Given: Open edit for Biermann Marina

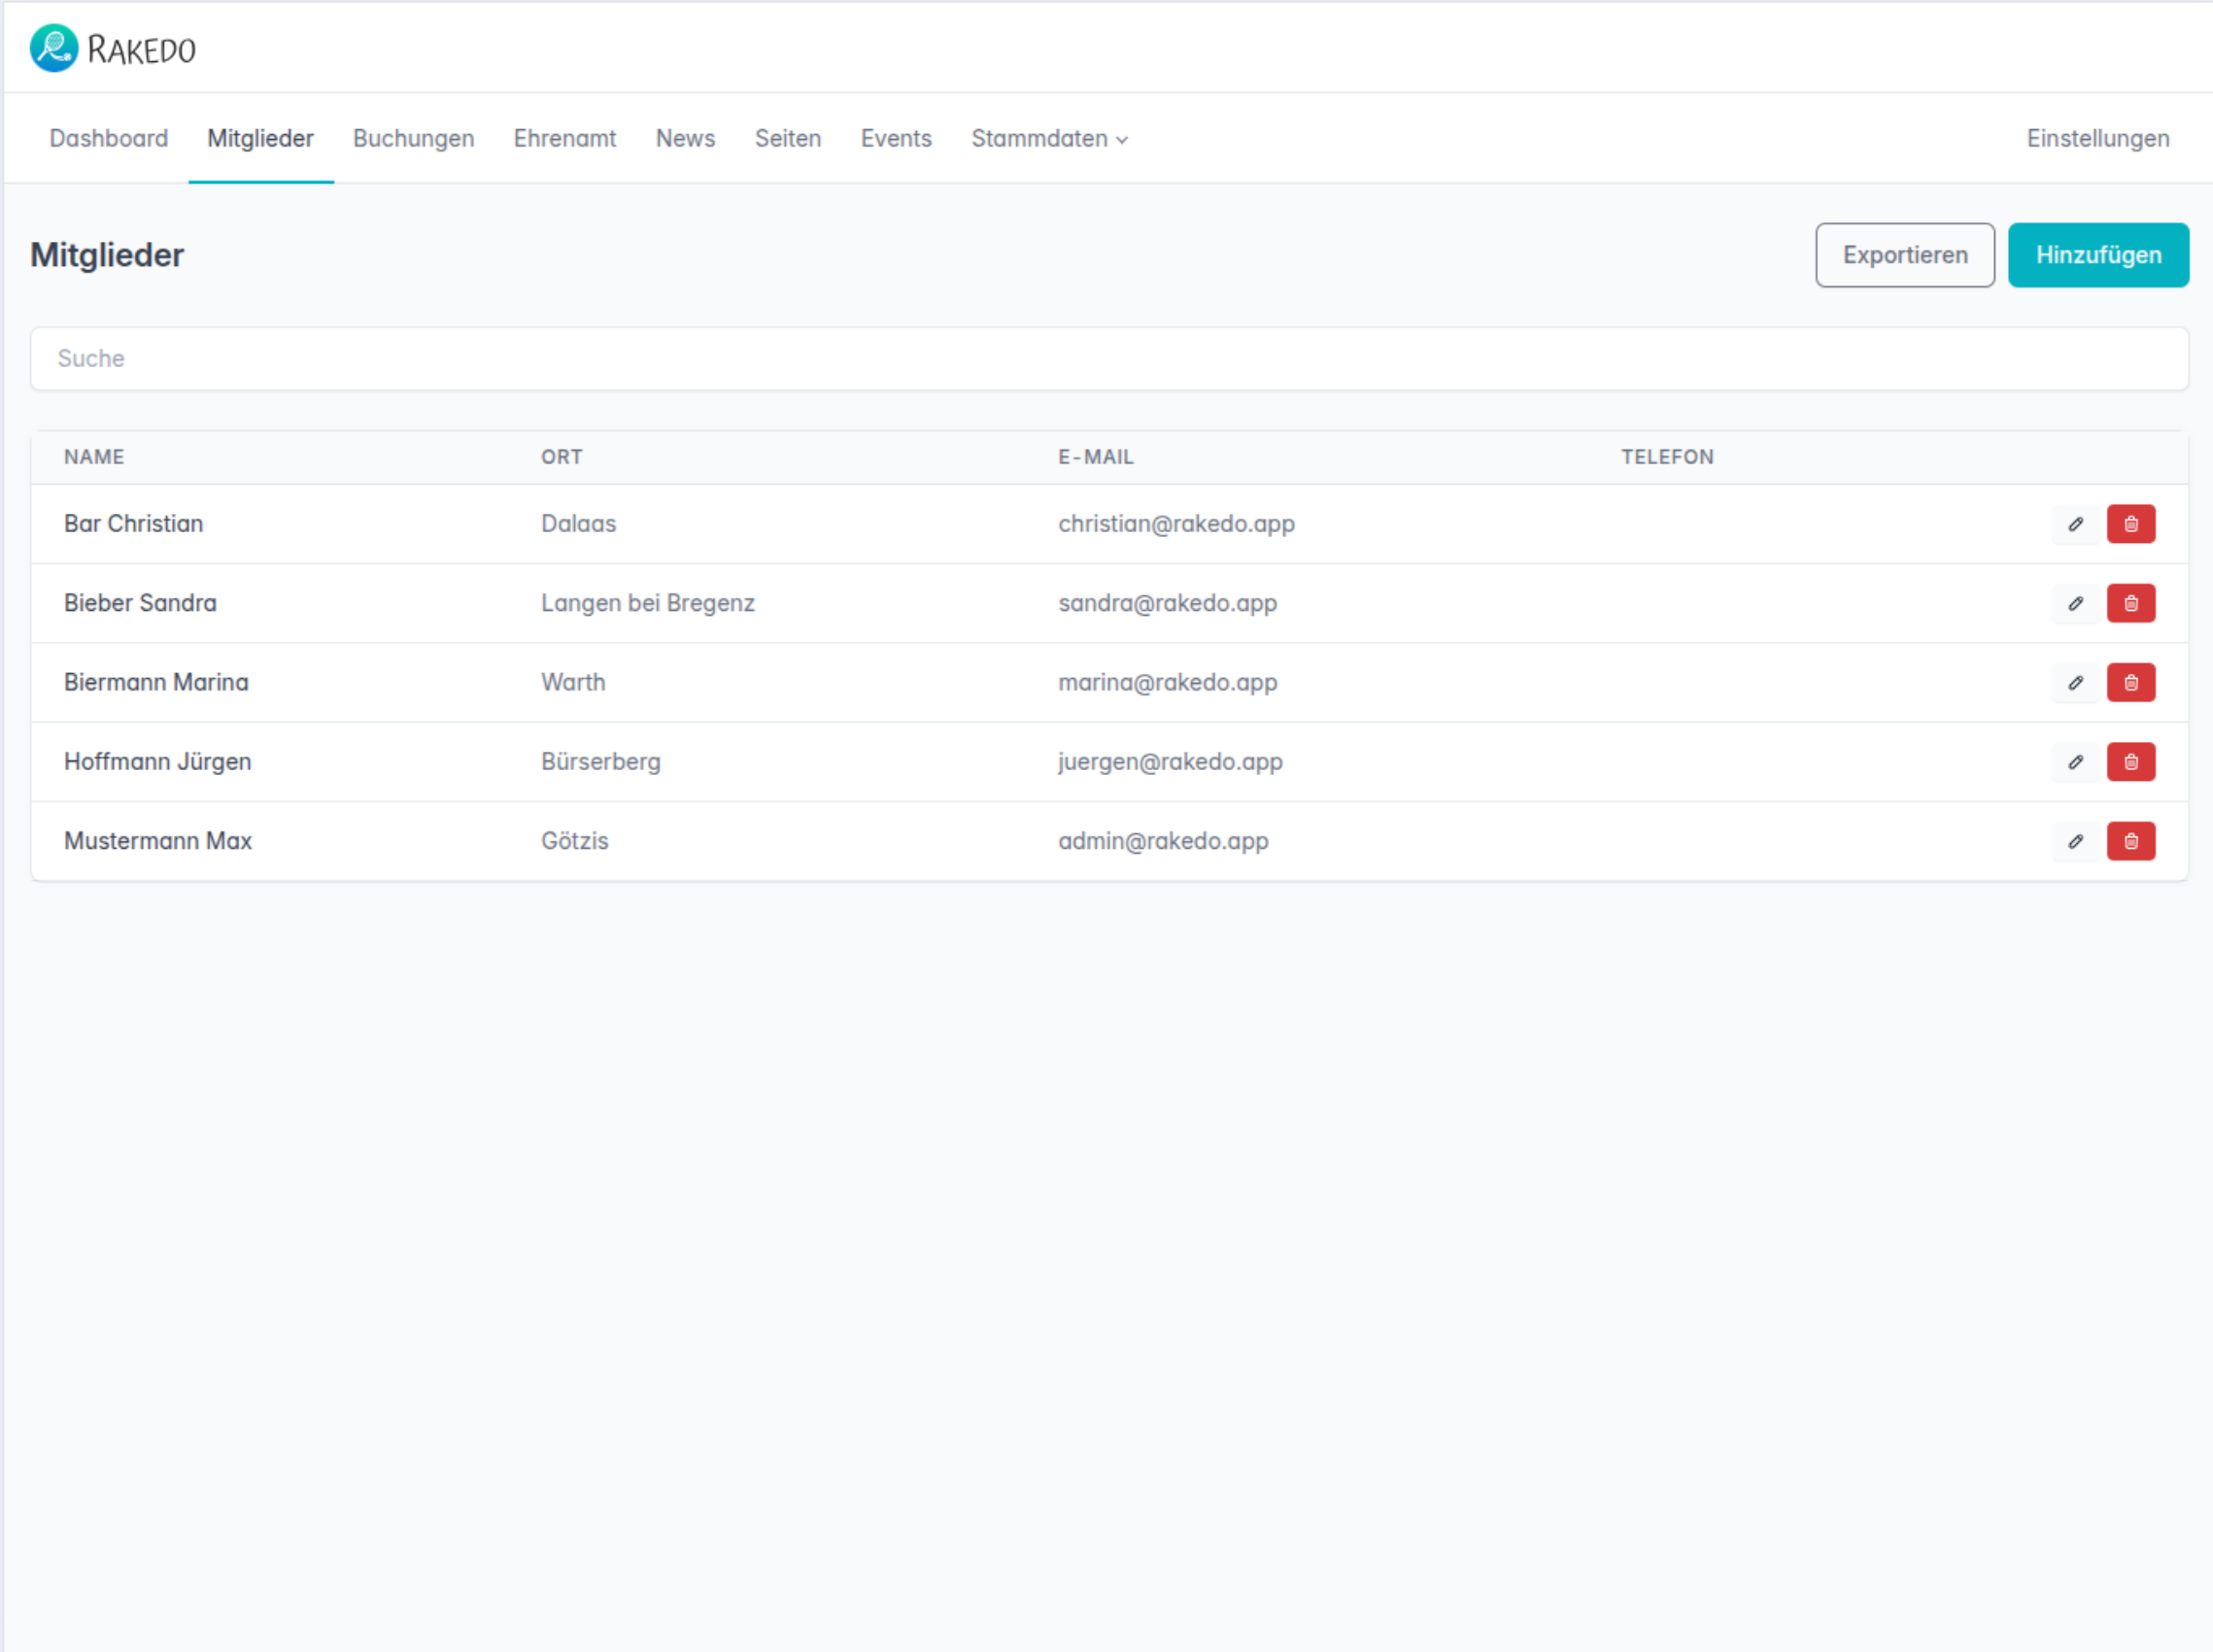Looking at the screenshot, I should point(2076,682).
